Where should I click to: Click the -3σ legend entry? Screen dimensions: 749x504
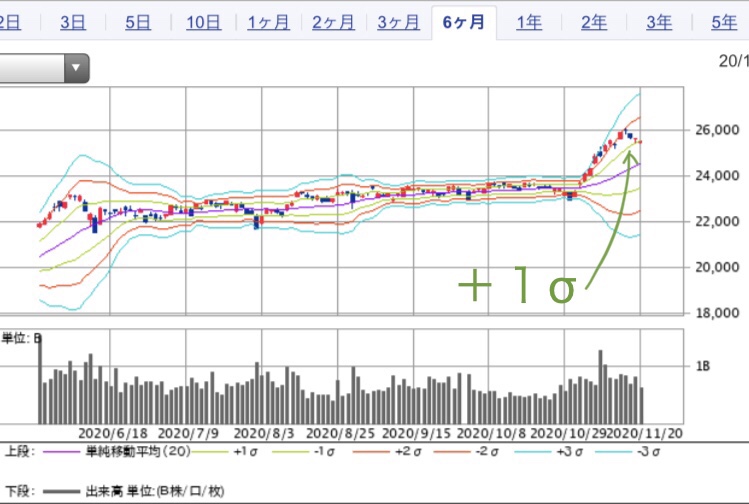[649, 451]
